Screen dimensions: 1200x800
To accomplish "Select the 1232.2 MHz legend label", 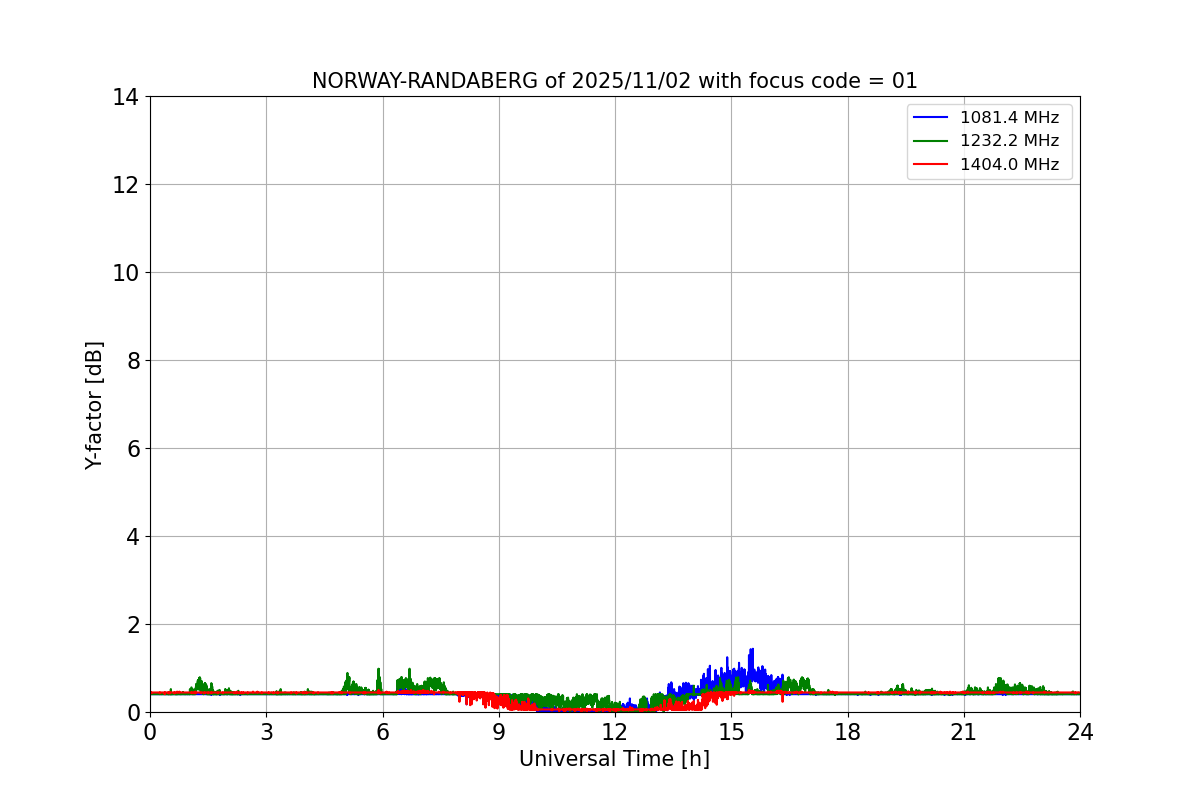I will coord(1009,141).
